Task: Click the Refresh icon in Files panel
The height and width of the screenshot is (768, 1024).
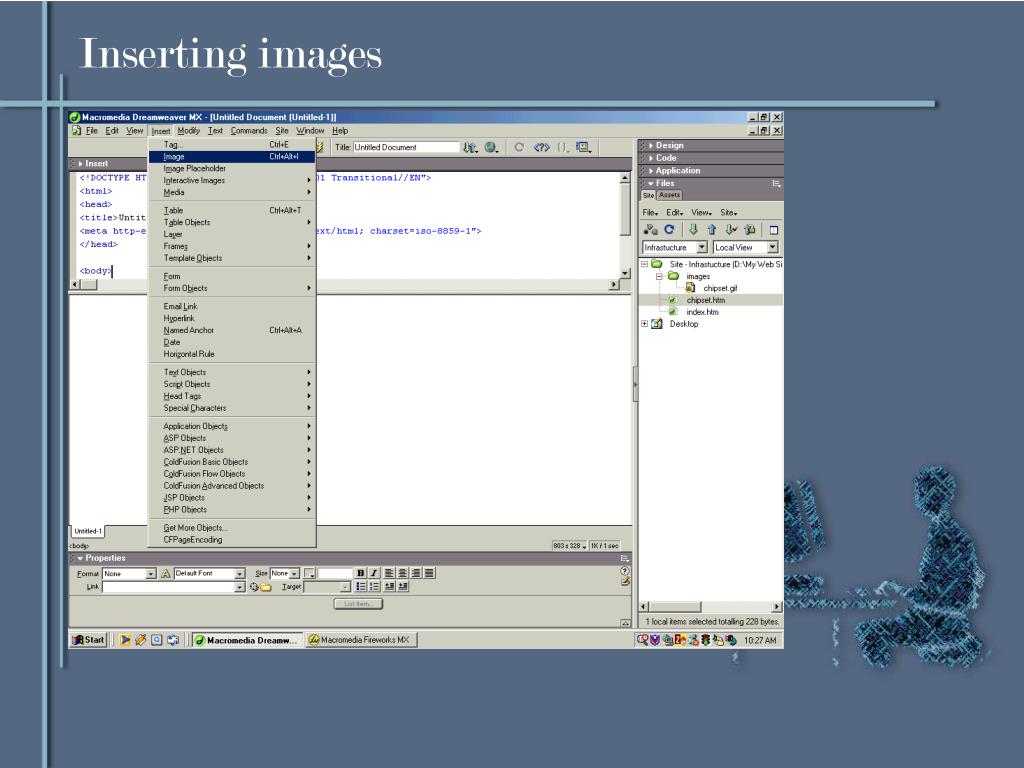Action: tap(669, 229)
